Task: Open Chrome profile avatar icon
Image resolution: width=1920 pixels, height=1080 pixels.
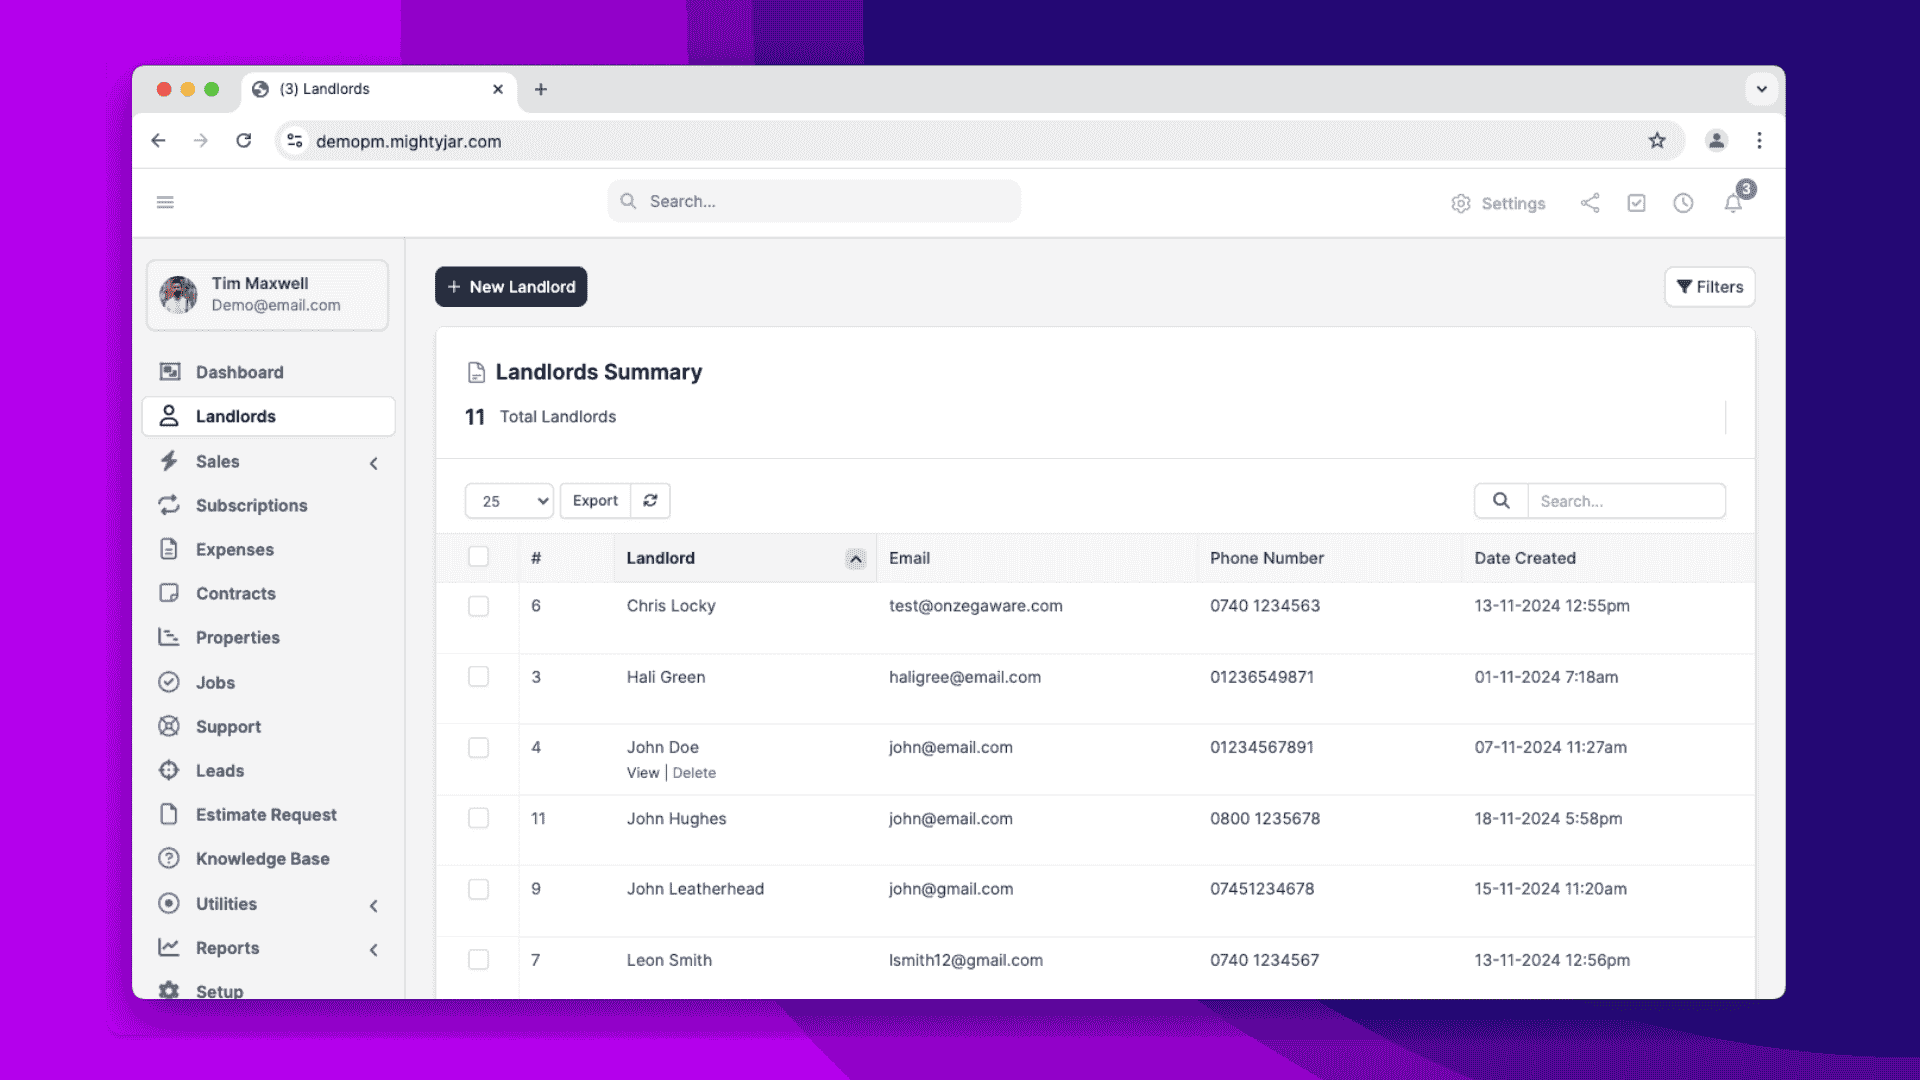Action: [1716, 141]
